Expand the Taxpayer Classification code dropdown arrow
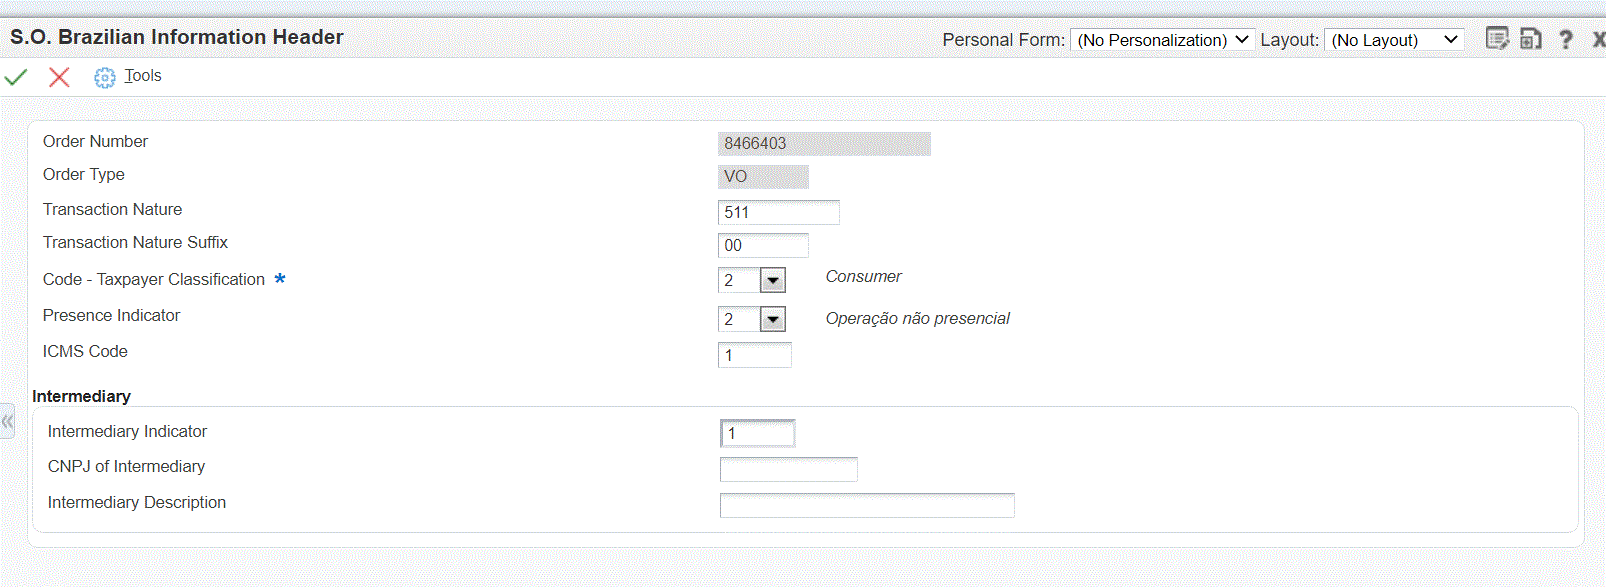Viewport: 1606px width, 587px height. (773, 281)
